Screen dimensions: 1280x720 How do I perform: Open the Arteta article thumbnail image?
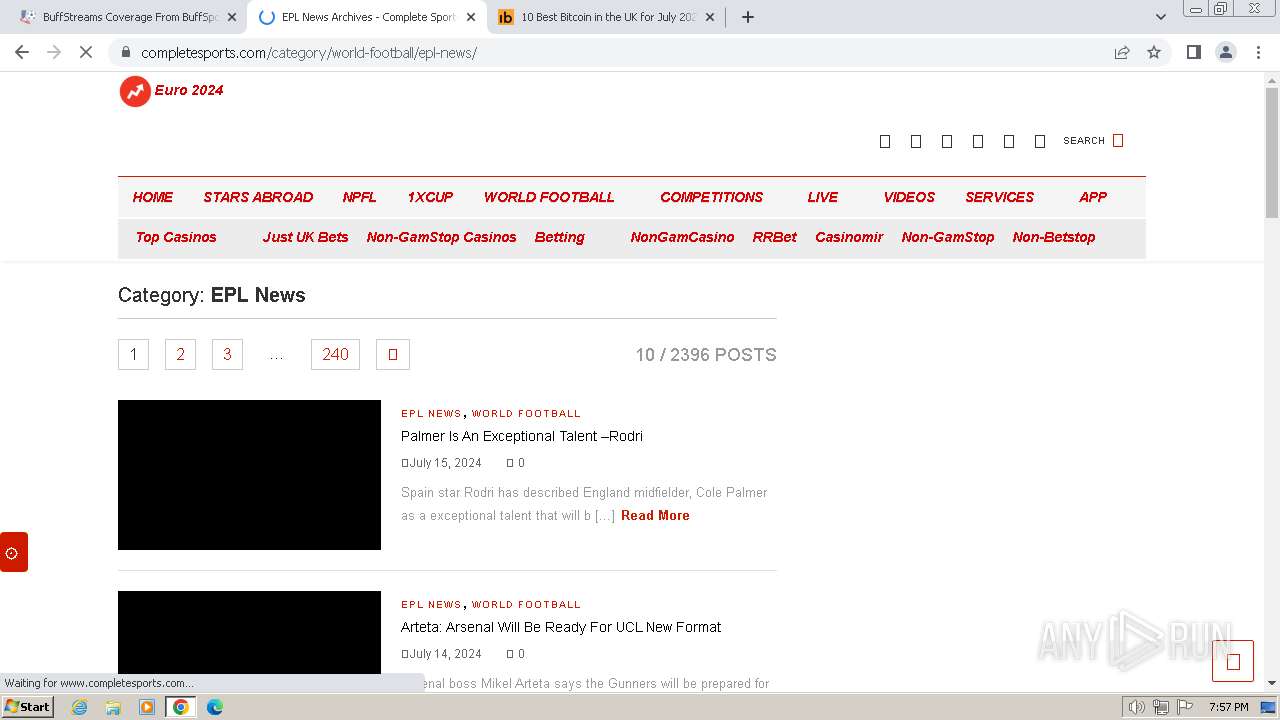click(x=249, y=632)
